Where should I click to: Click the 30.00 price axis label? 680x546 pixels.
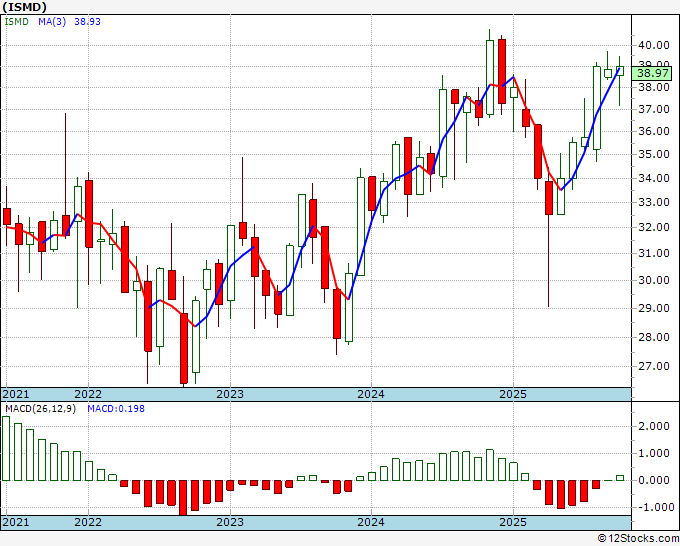(654, 280)
